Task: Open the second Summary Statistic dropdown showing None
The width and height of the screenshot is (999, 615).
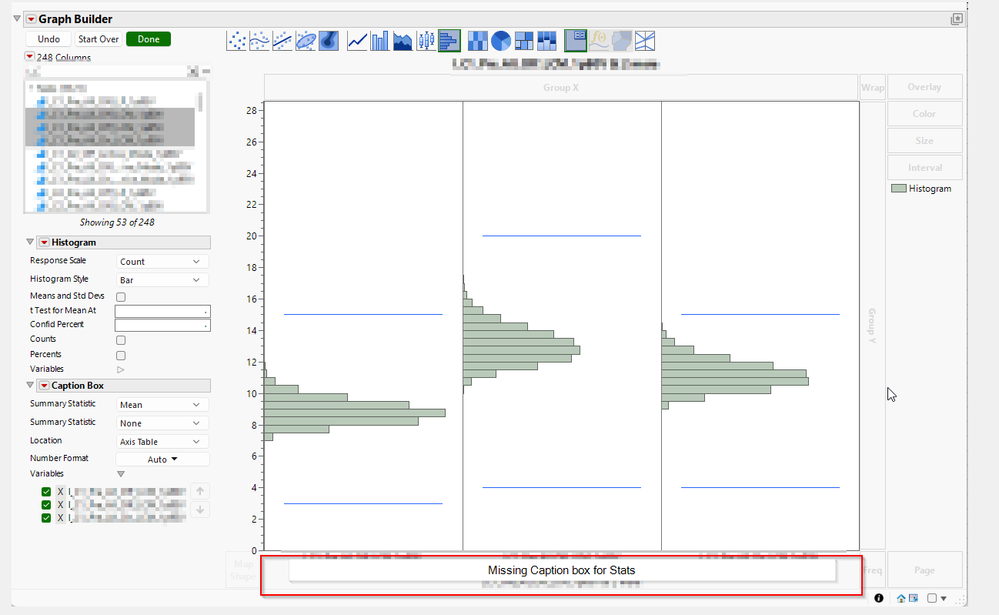Action: pyautogui.click(x=162, y=423)
